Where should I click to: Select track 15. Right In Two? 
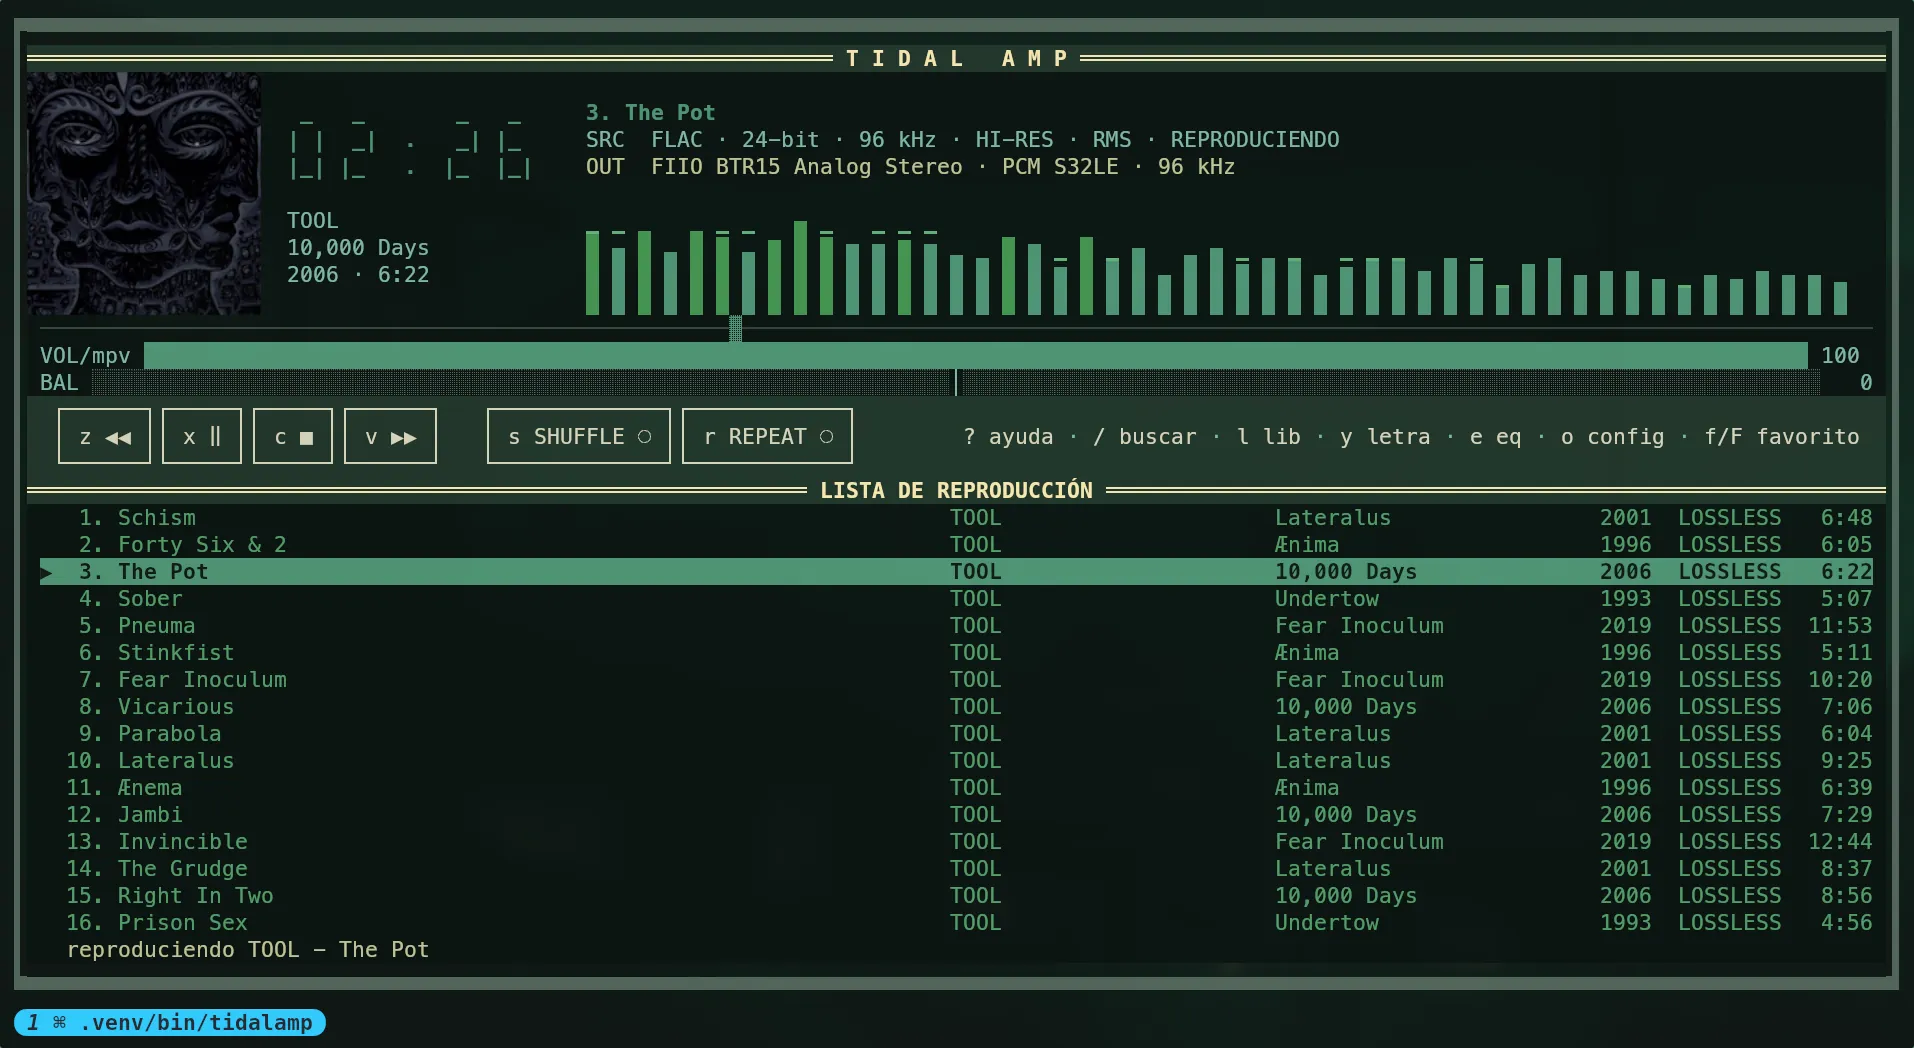click(956, 895)
